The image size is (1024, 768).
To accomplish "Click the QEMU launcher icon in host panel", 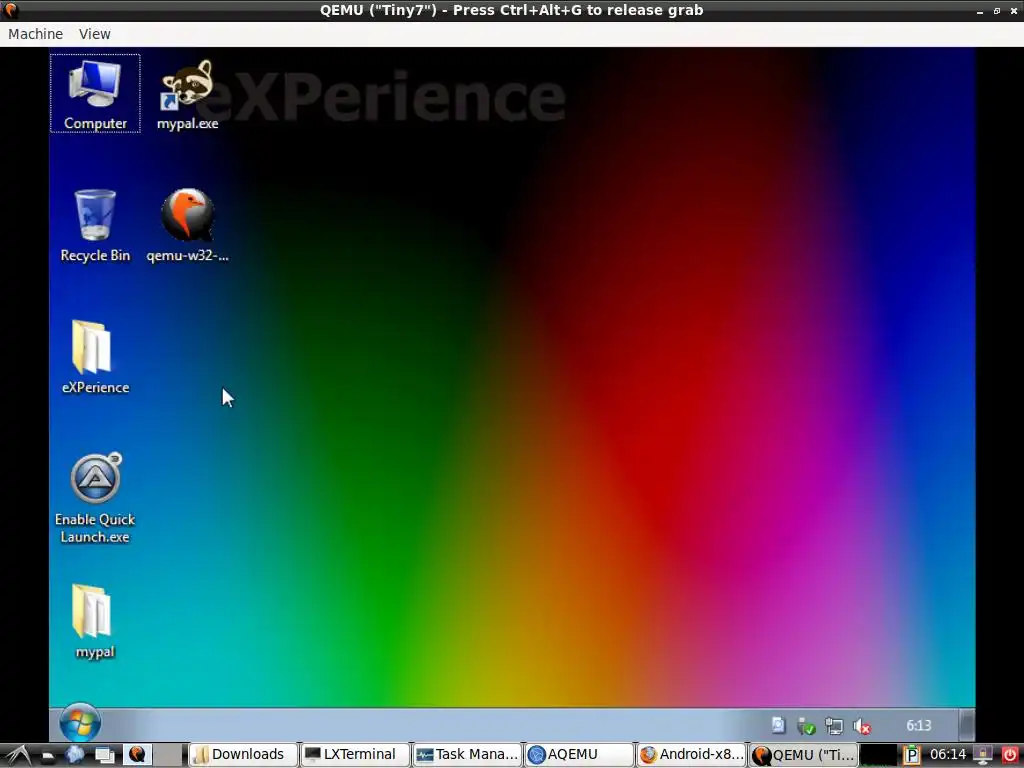I will (136, 754).
